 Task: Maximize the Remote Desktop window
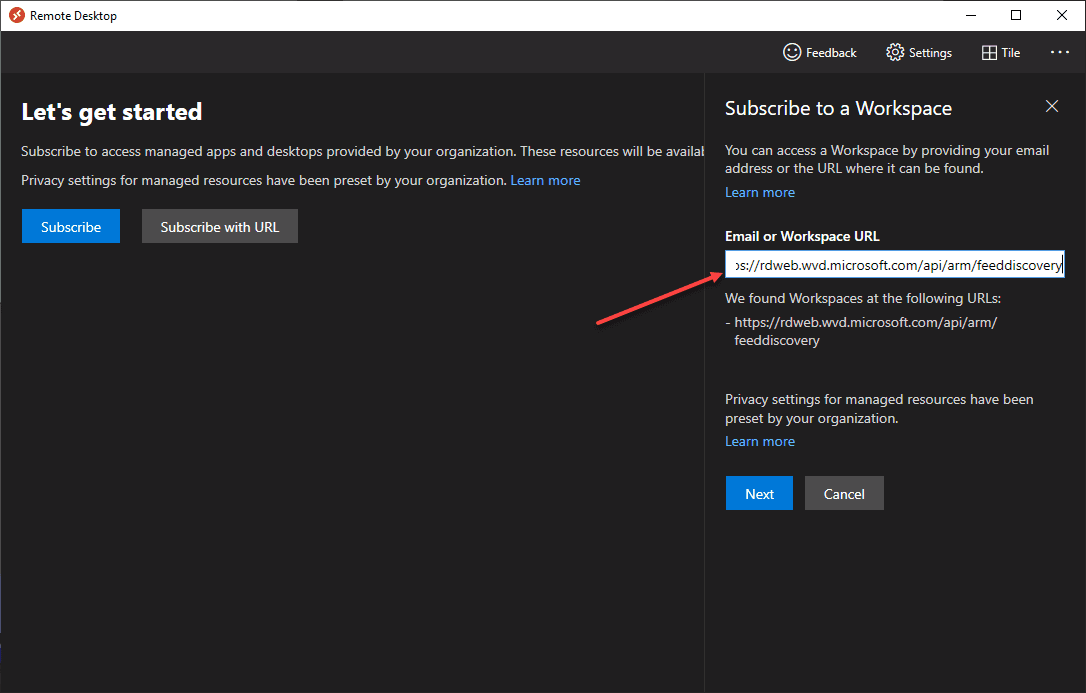tap(1016, 15)
